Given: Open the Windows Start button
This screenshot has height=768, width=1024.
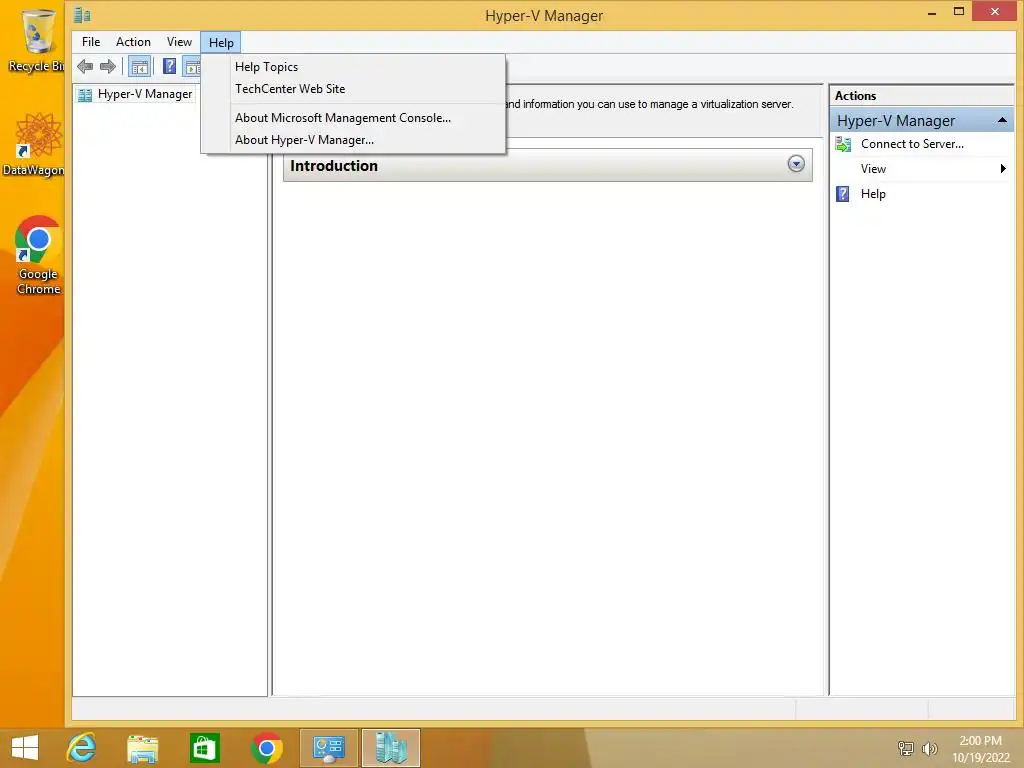Looking at the screenshot, I should pos(25,748).
